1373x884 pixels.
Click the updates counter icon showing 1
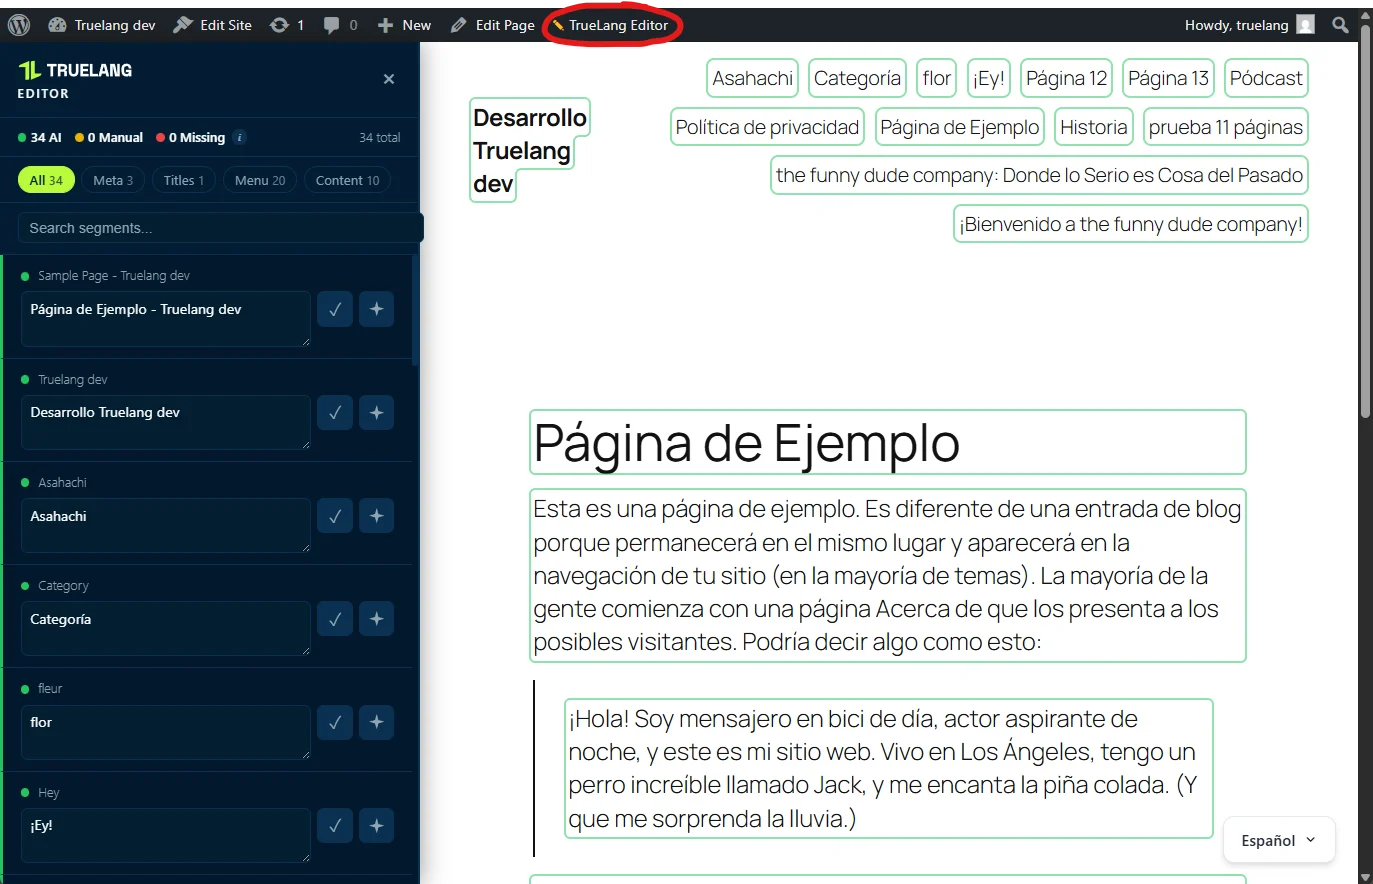288,24
